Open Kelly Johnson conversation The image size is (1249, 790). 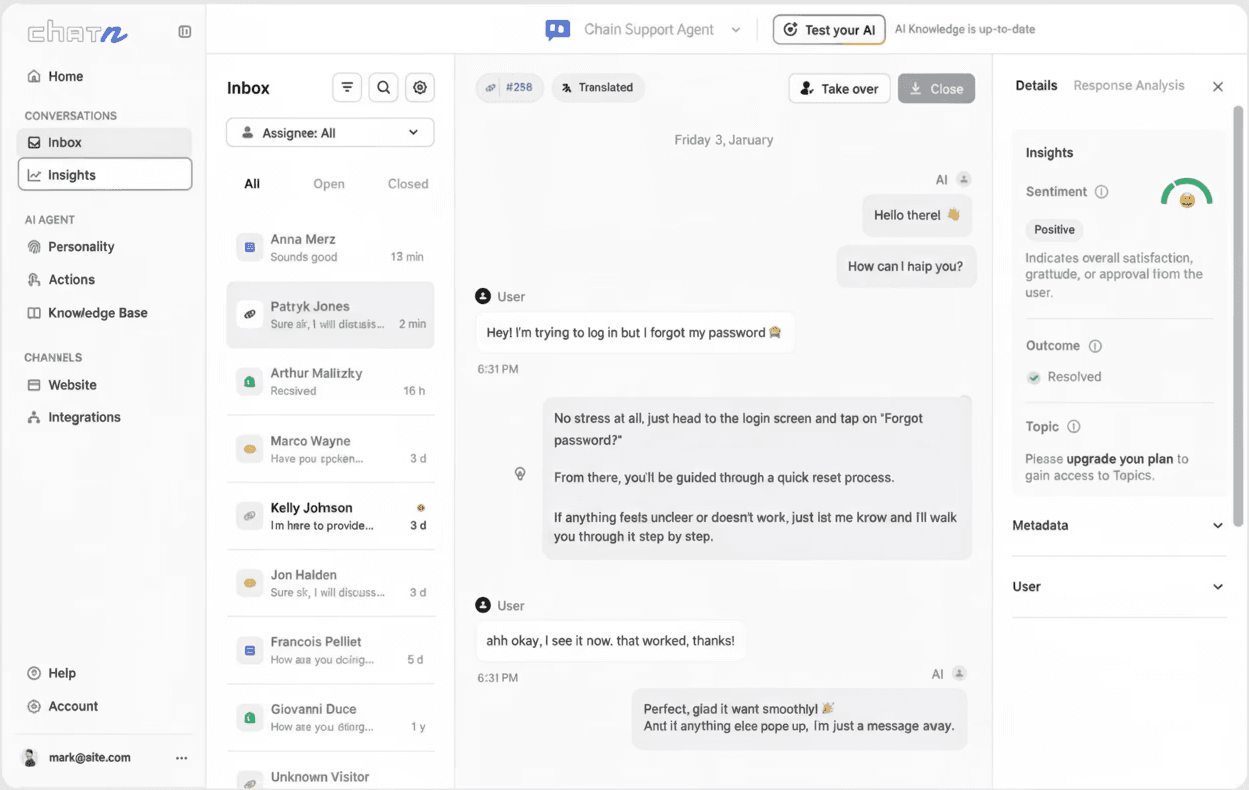click(x=330, y=516)
